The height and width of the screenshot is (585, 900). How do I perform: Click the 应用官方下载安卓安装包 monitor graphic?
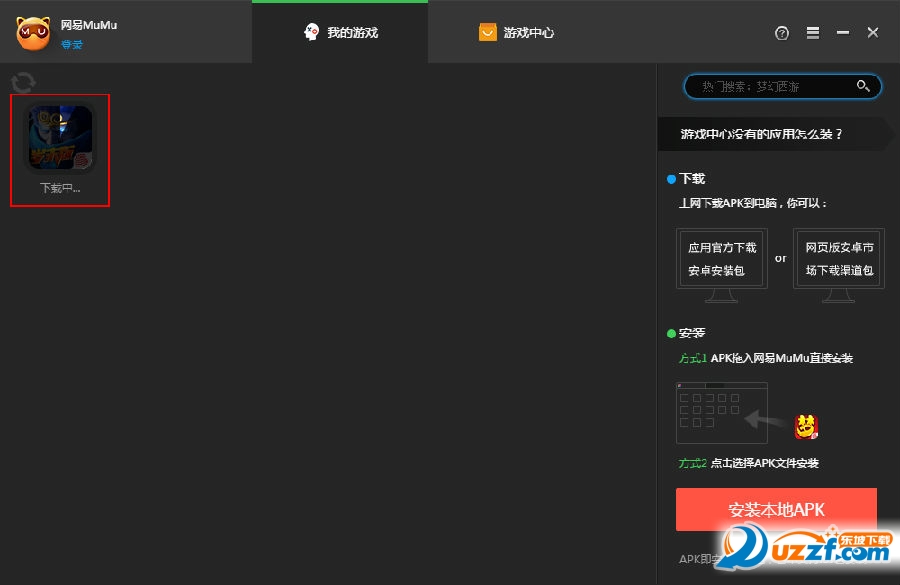point(722,265)
